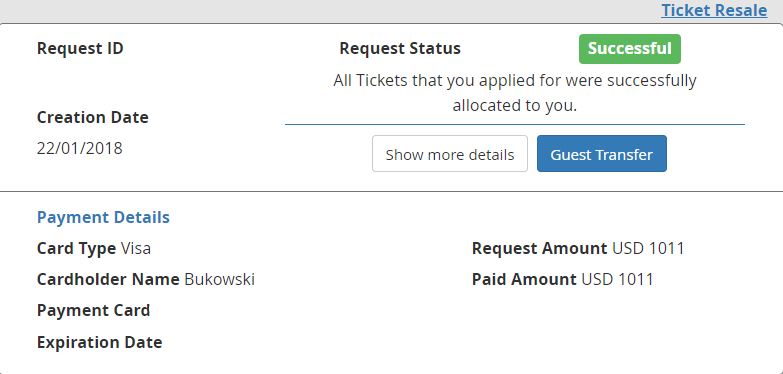Click the Creation Date label

92,117
